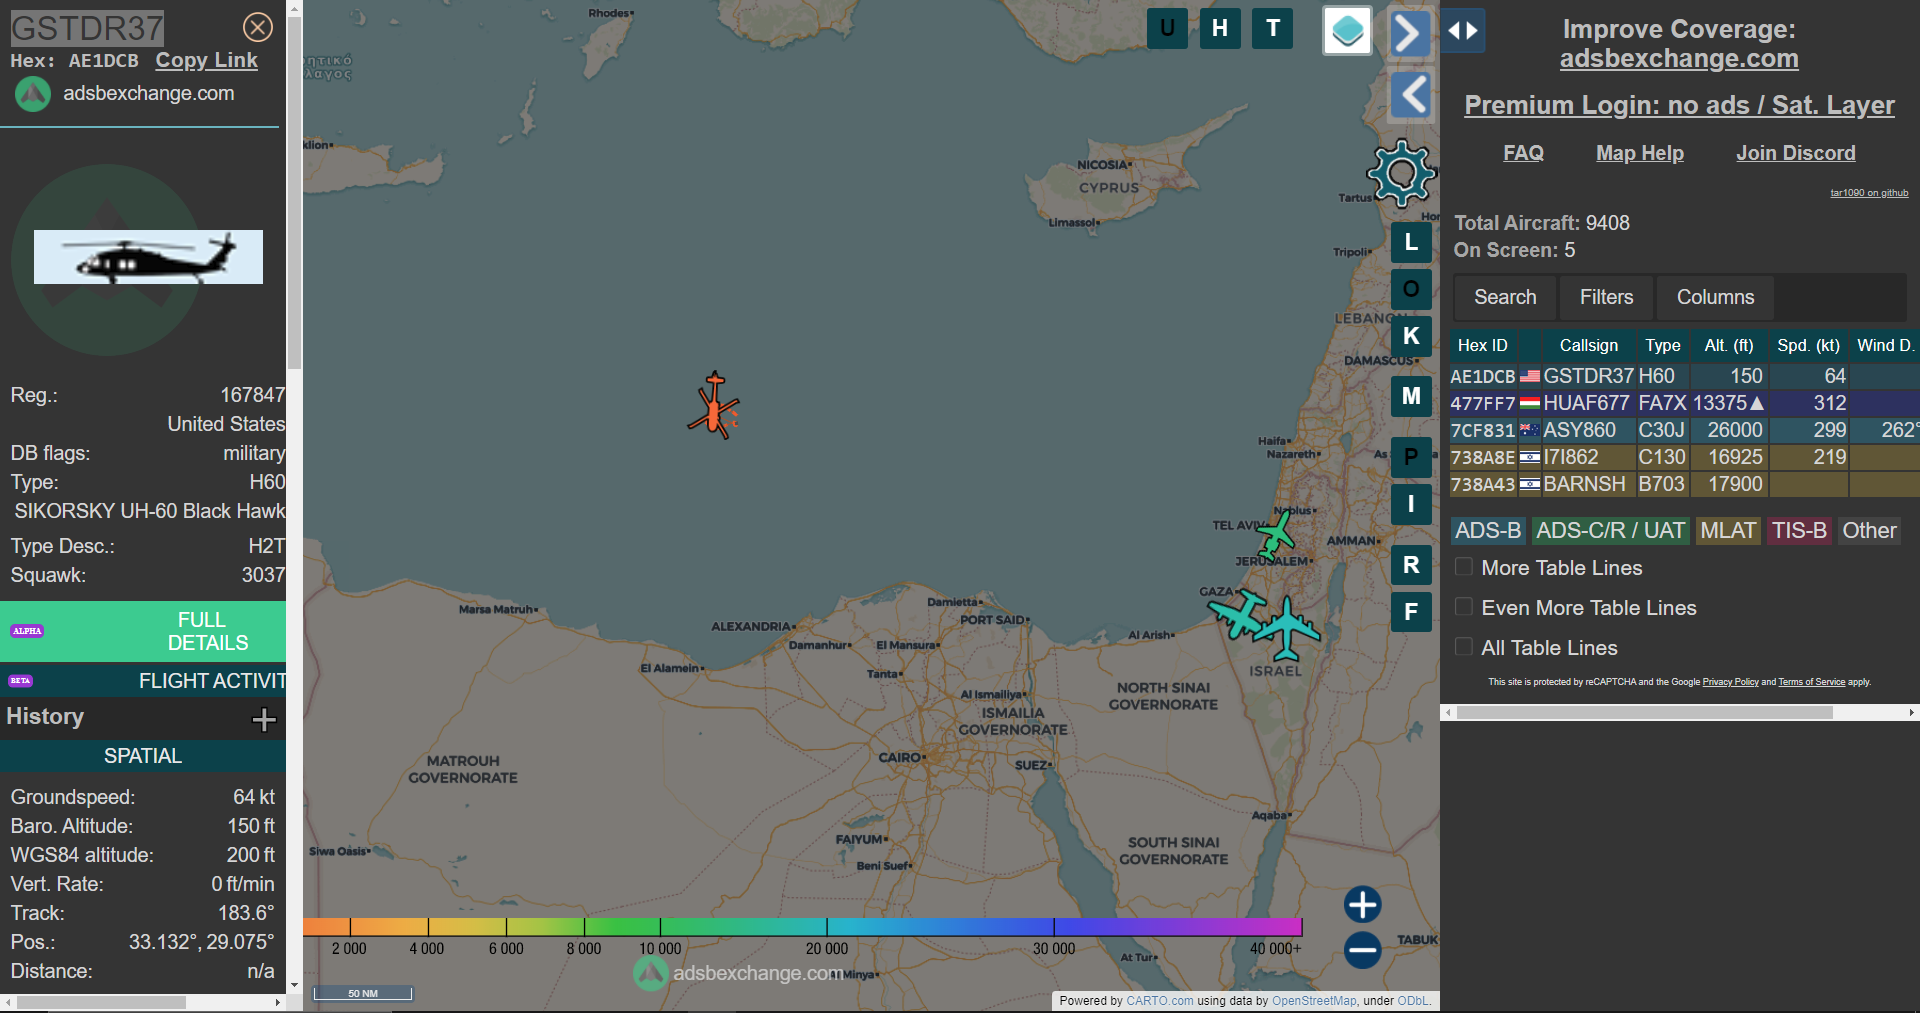The image size is (1920, 1013).
Task: Click the adsbexchange logo in info panel
Action: 32,94
